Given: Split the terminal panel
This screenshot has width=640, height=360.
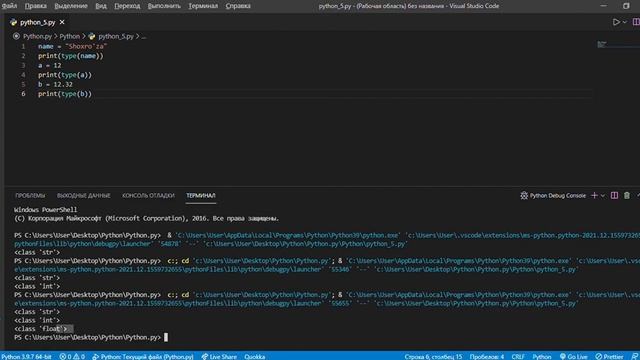Looking at the screenshot, I should (x=614, y=196).
